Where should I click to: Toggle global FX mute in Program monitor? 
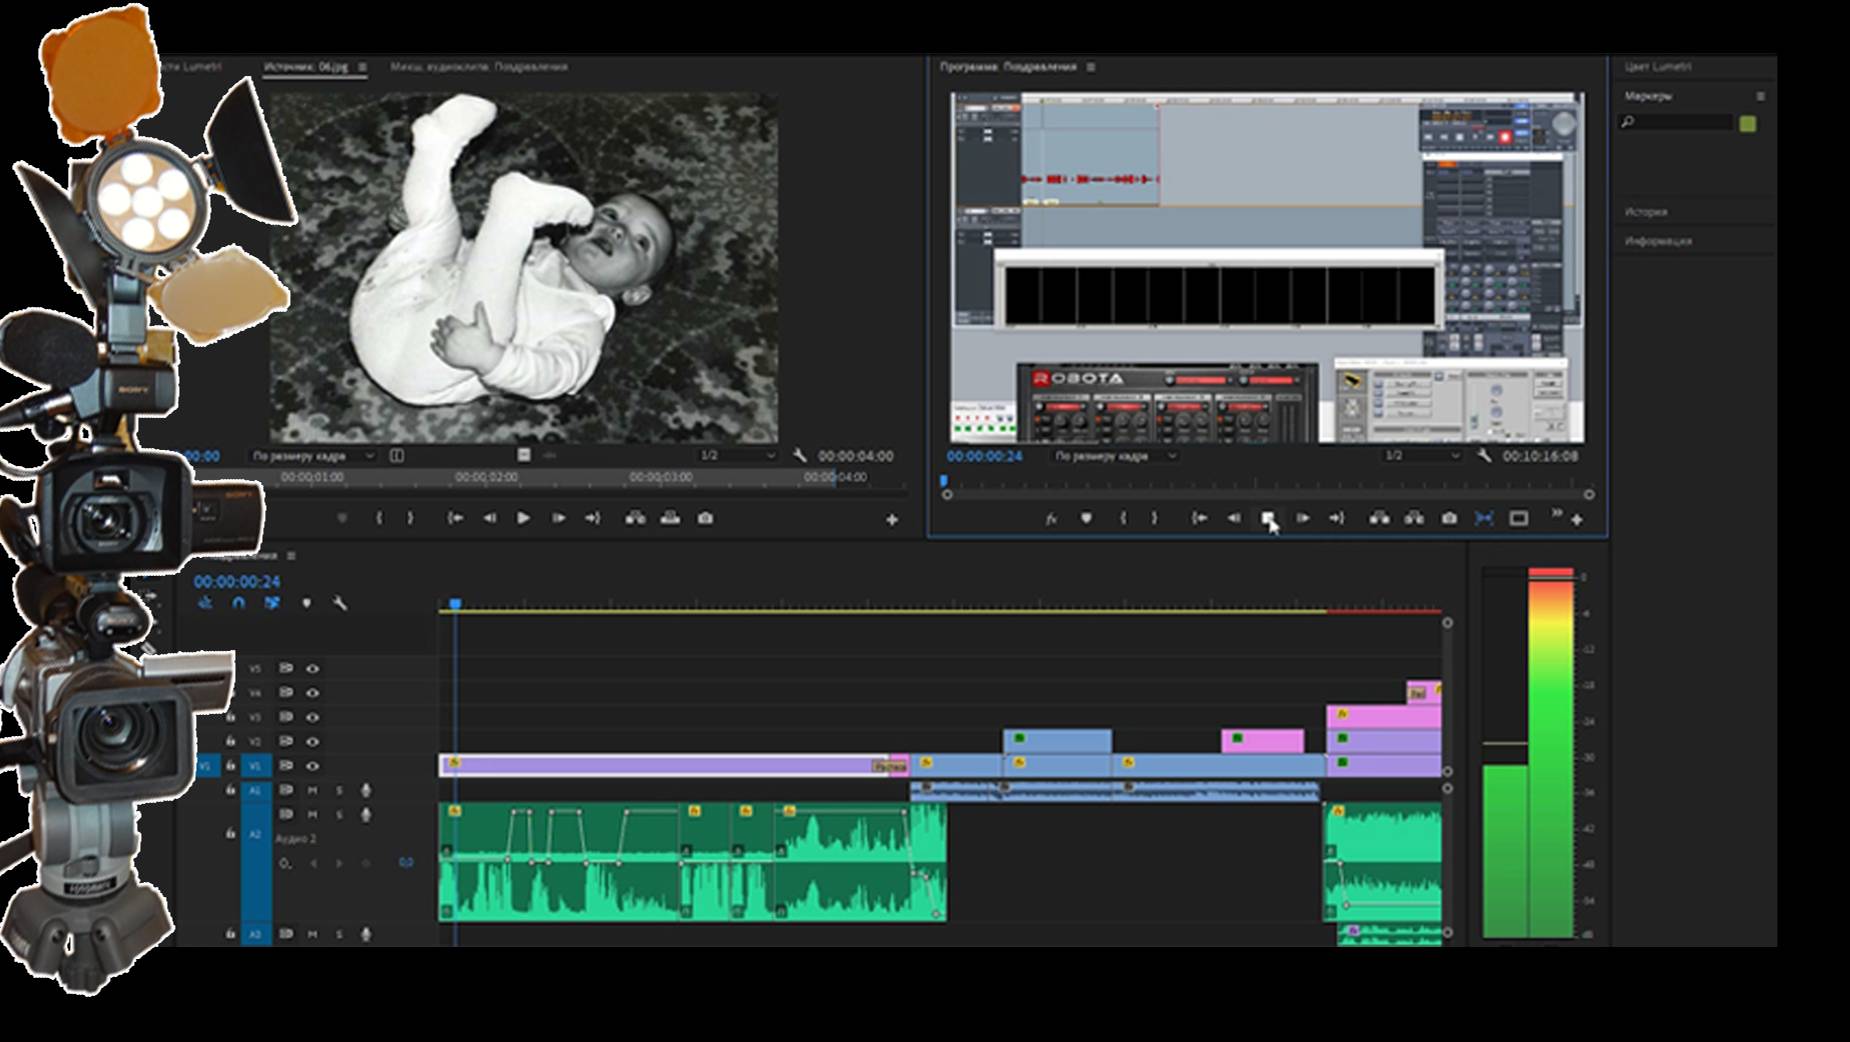(1051, 518)
